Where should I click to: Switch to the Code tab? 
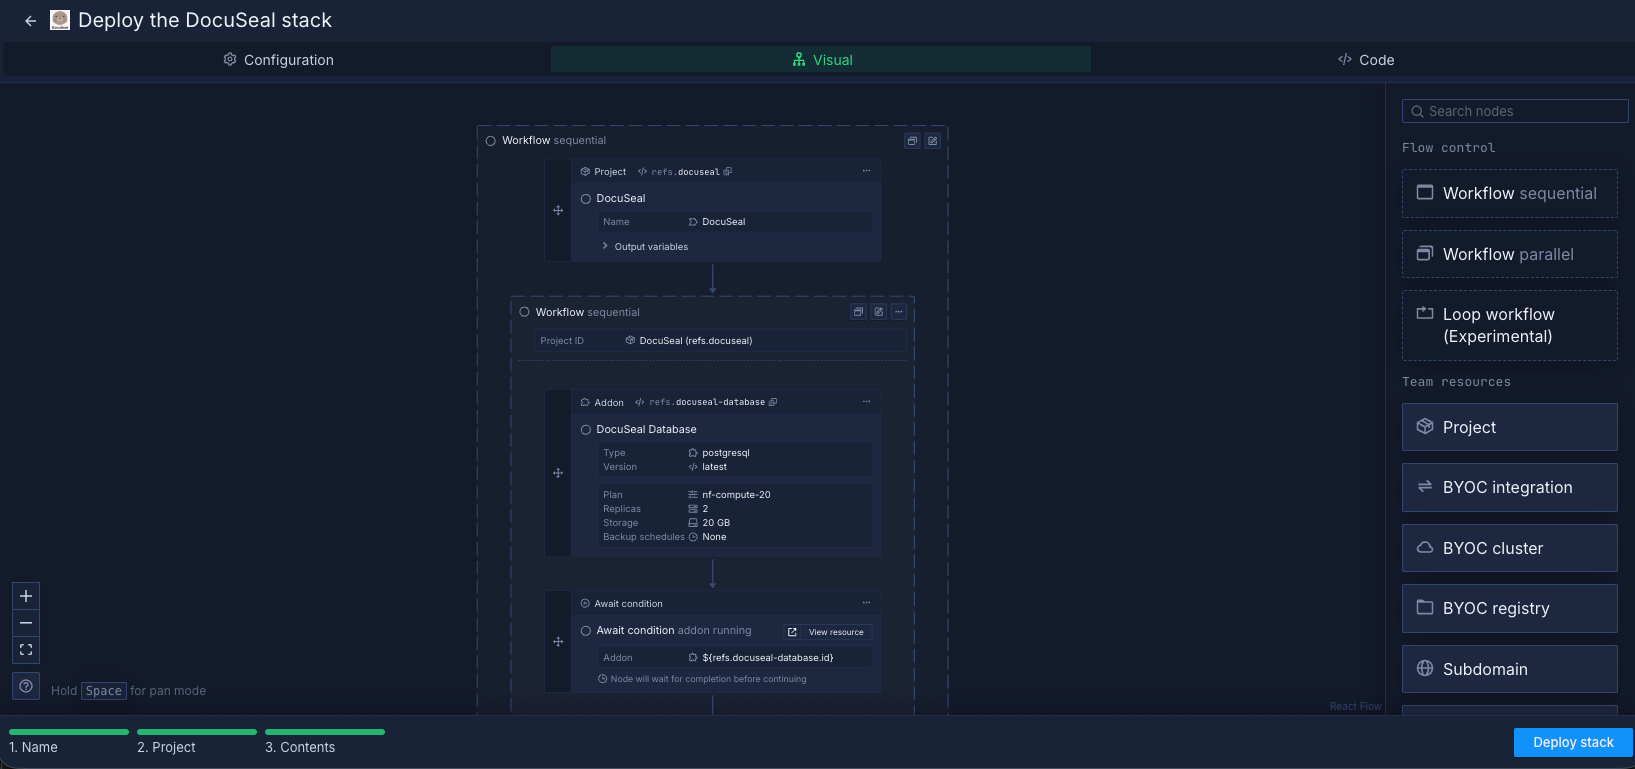pos(1365,60)
